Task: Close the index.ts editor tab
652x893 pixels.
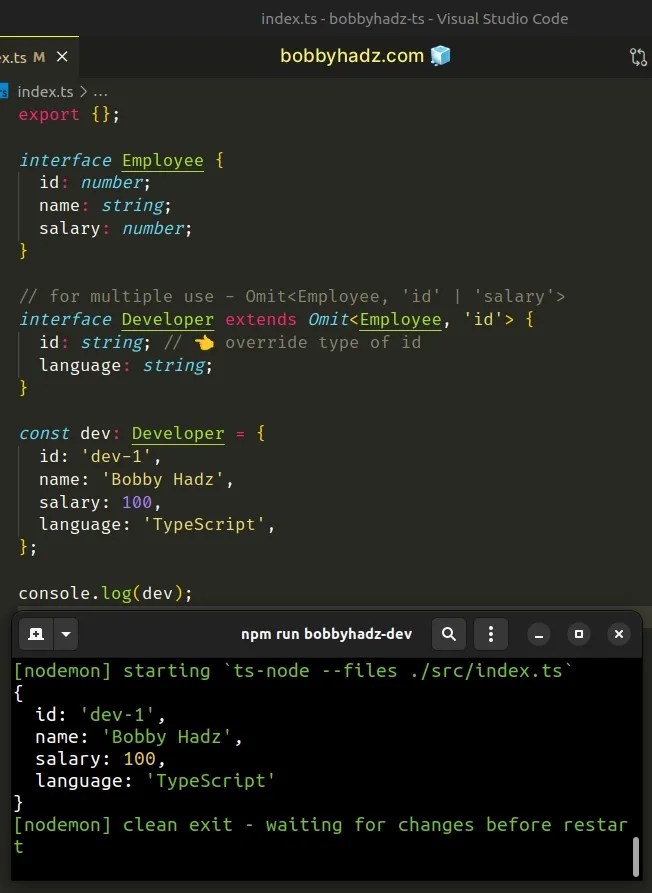Action: (x=62, y=57)
